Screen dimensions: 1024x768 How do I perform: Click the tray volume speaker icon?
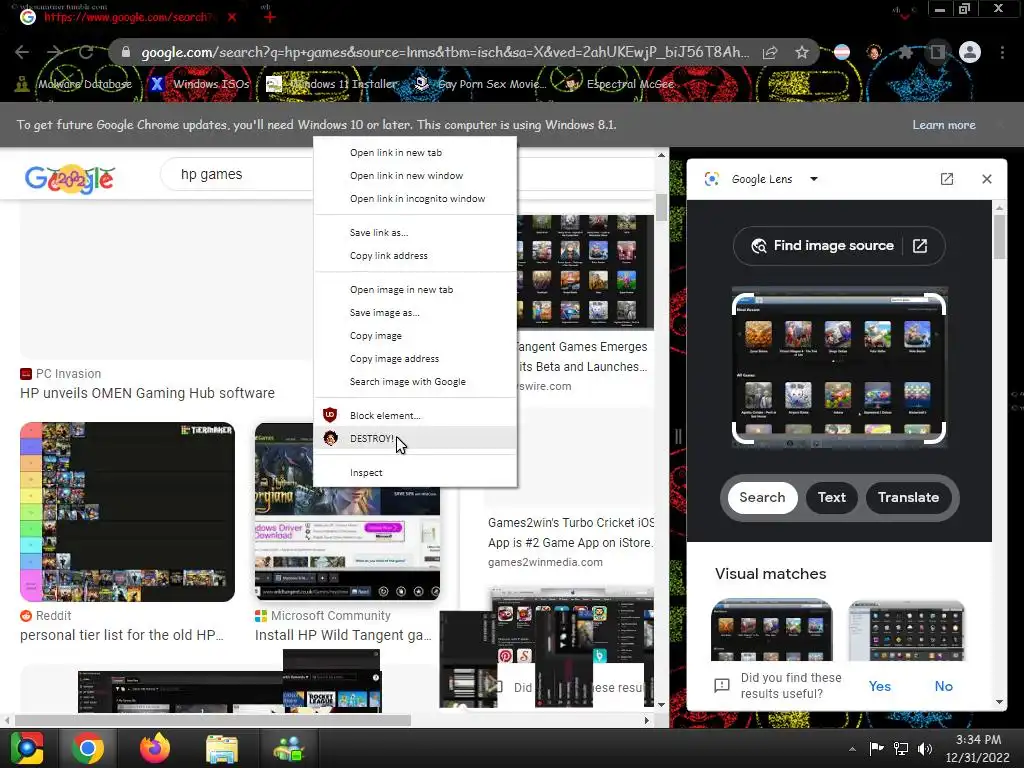[925, 748]
